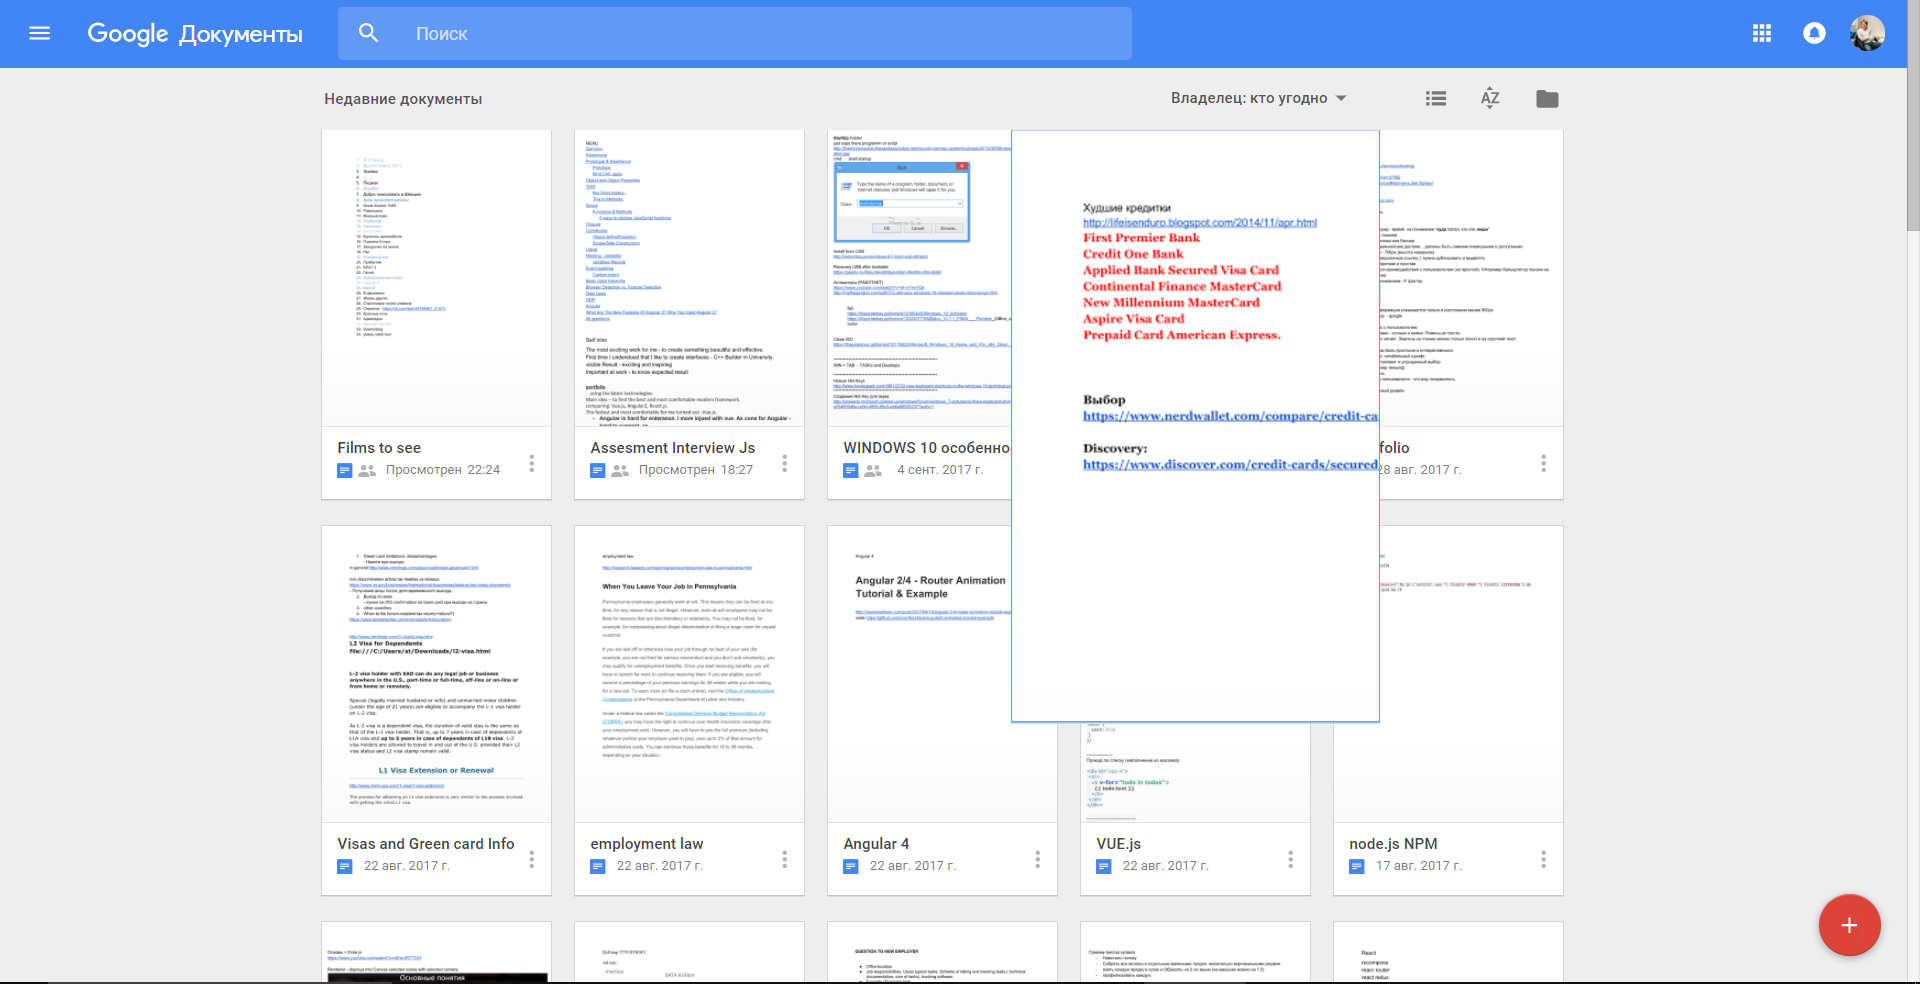
Task: Open the employment law document thumbnail
Action: pyautogui.click(x=689, y=674)
